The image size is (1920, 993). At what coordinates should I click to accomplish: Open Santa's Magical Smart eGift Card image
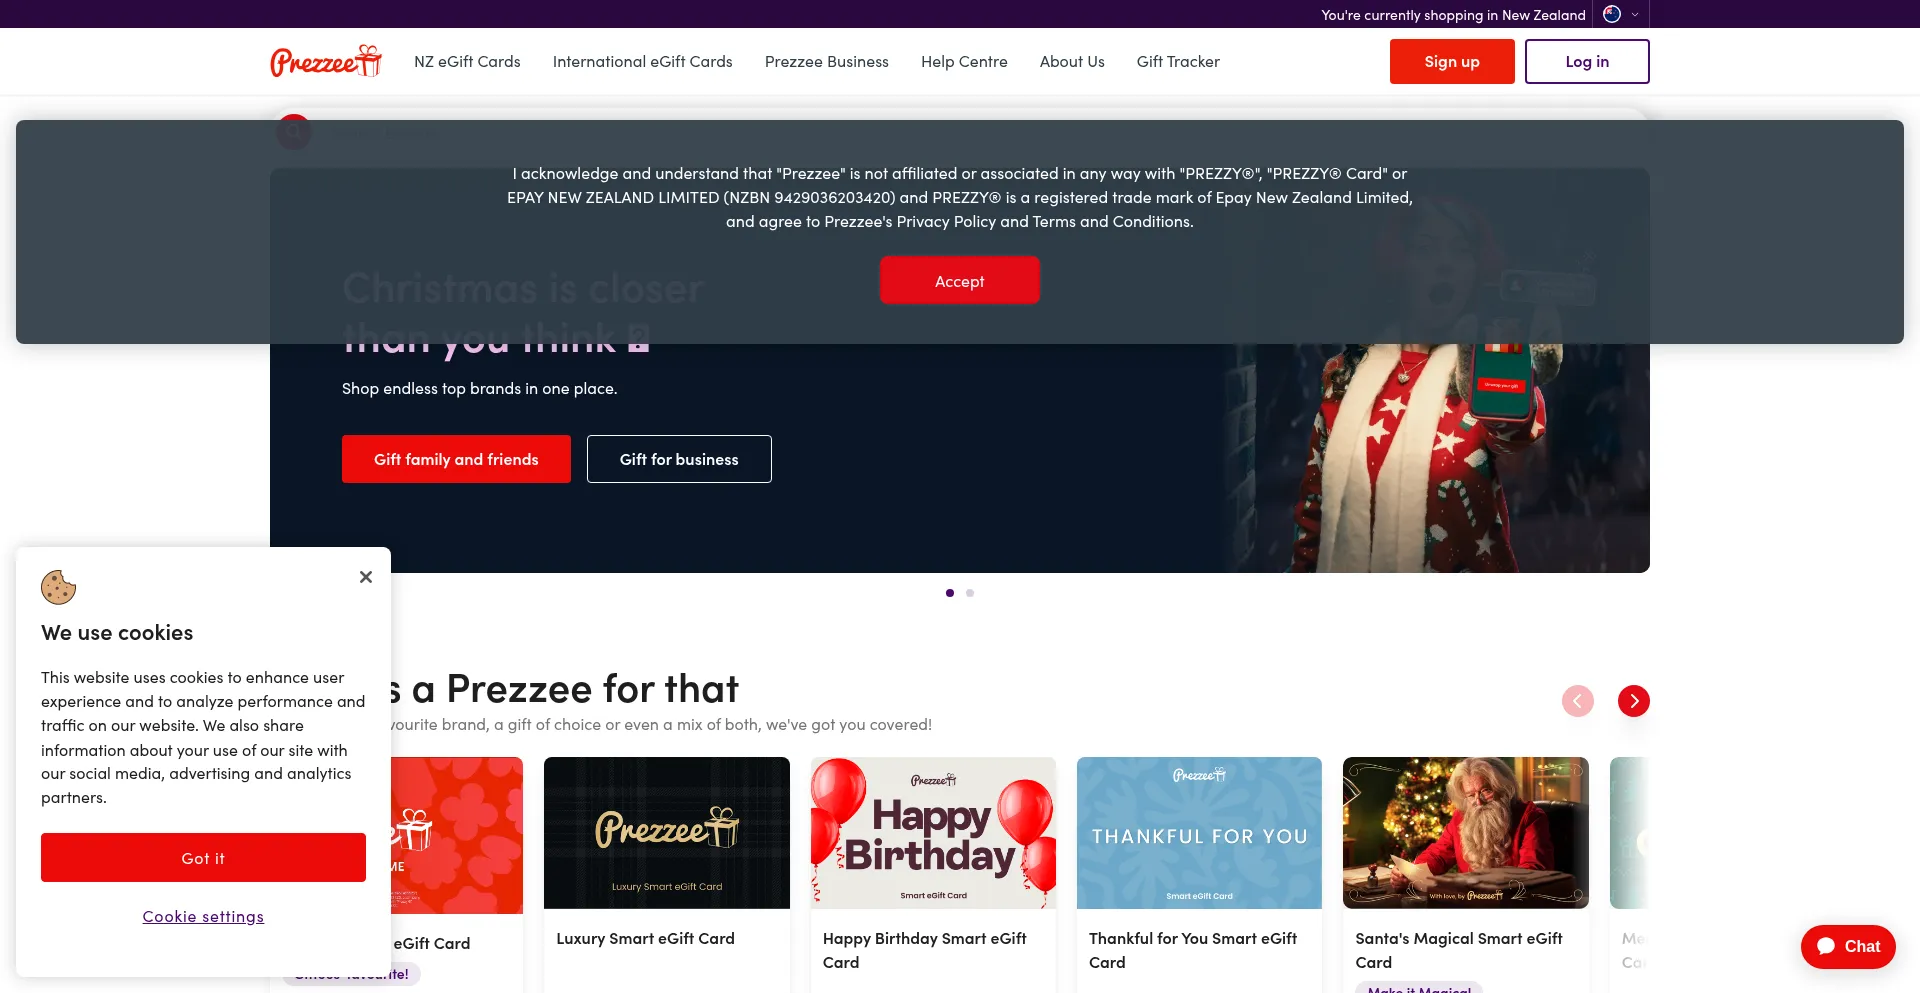(1465, 833)
